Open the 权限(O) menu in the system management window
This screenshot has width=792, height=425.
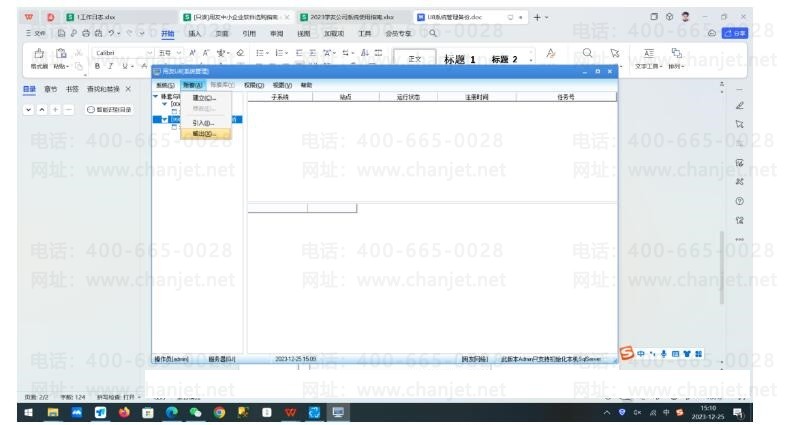point(254,85)
